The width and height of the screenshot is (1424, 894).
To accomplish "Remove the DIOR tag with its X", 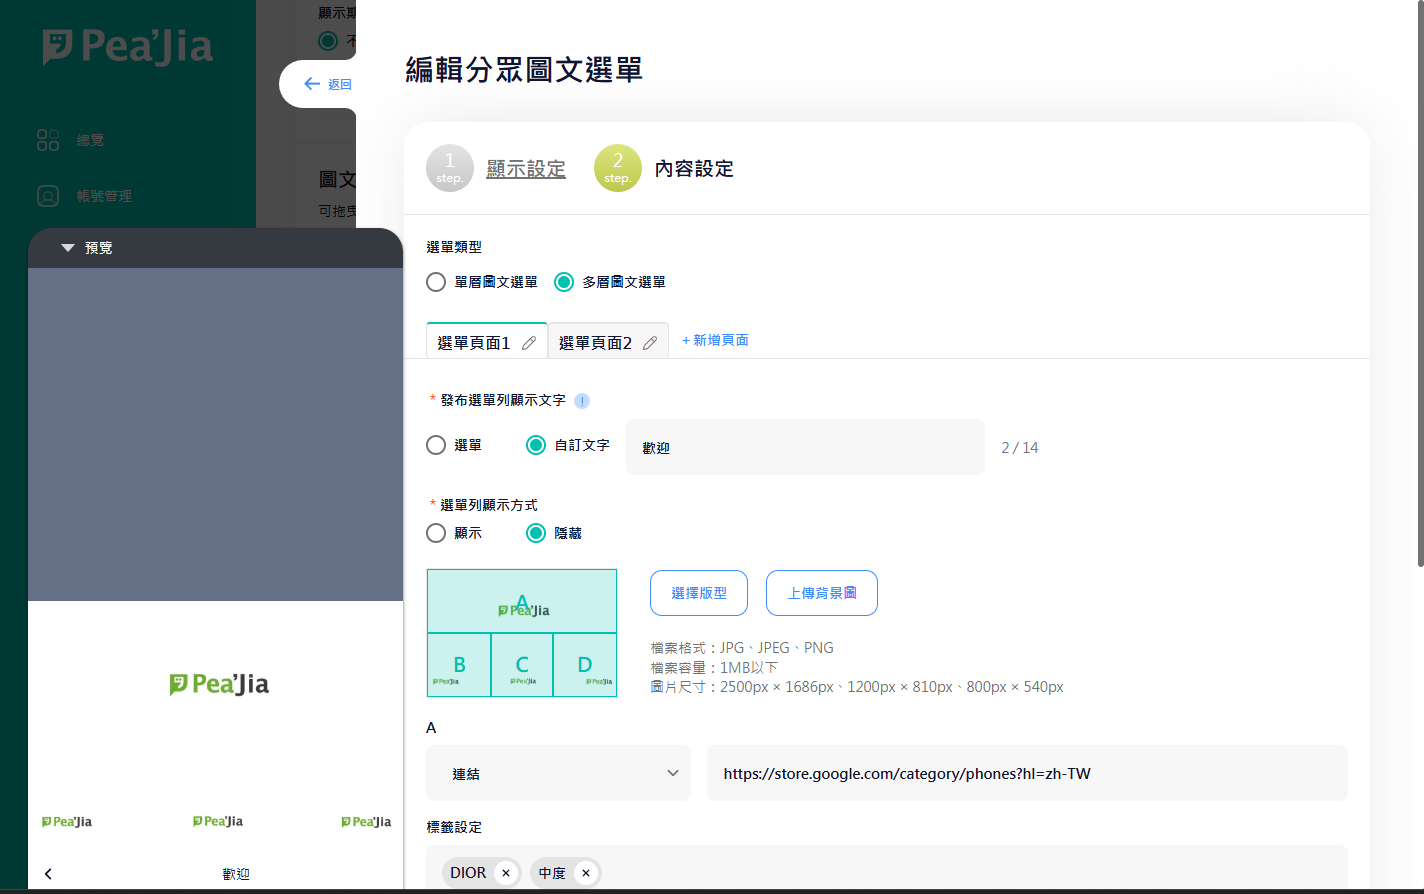I will [506, 873].
